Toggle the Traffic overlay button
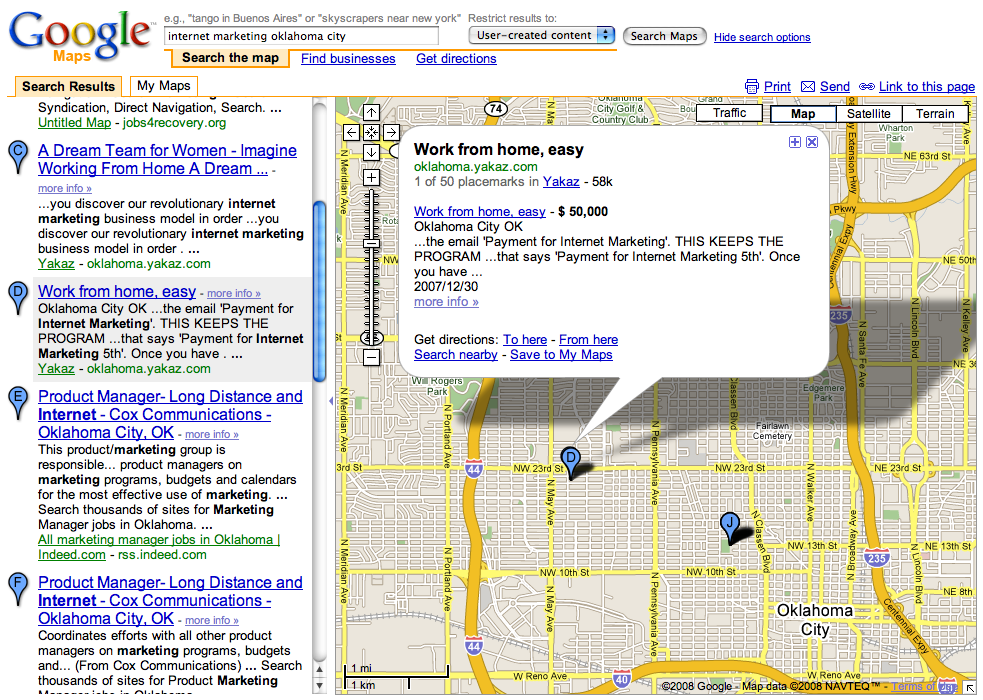This screenshot has height=700, width=983. click(729, 113)
